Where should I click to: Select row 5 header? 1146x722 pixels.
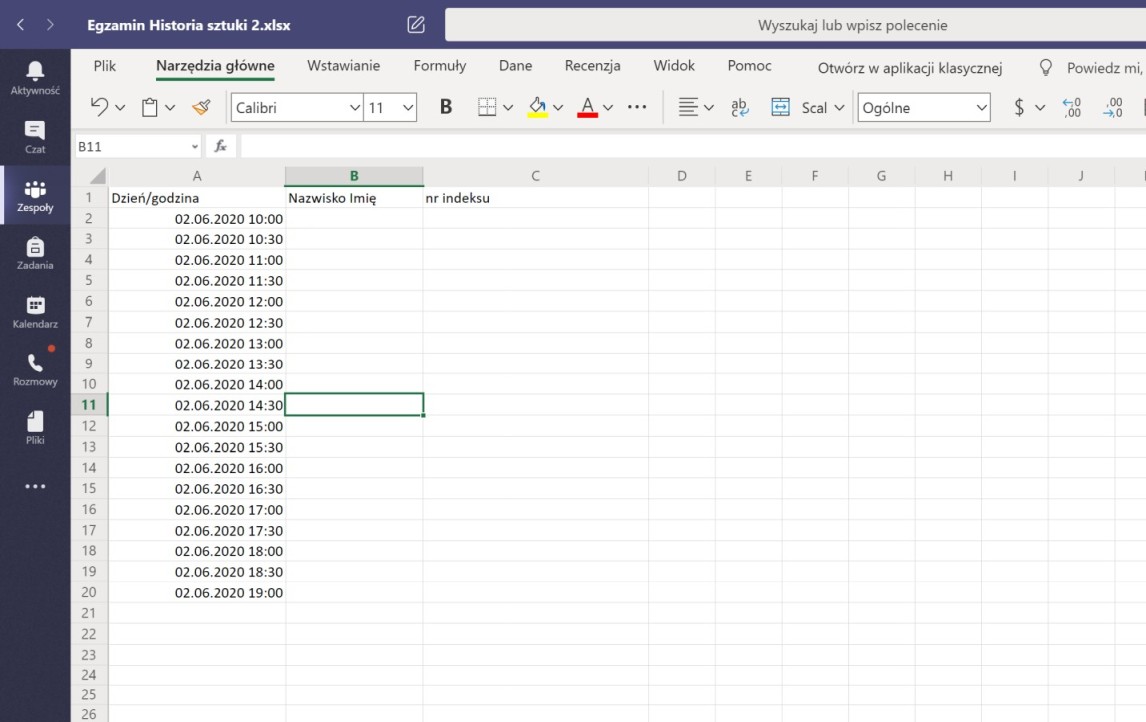point(88,281)
